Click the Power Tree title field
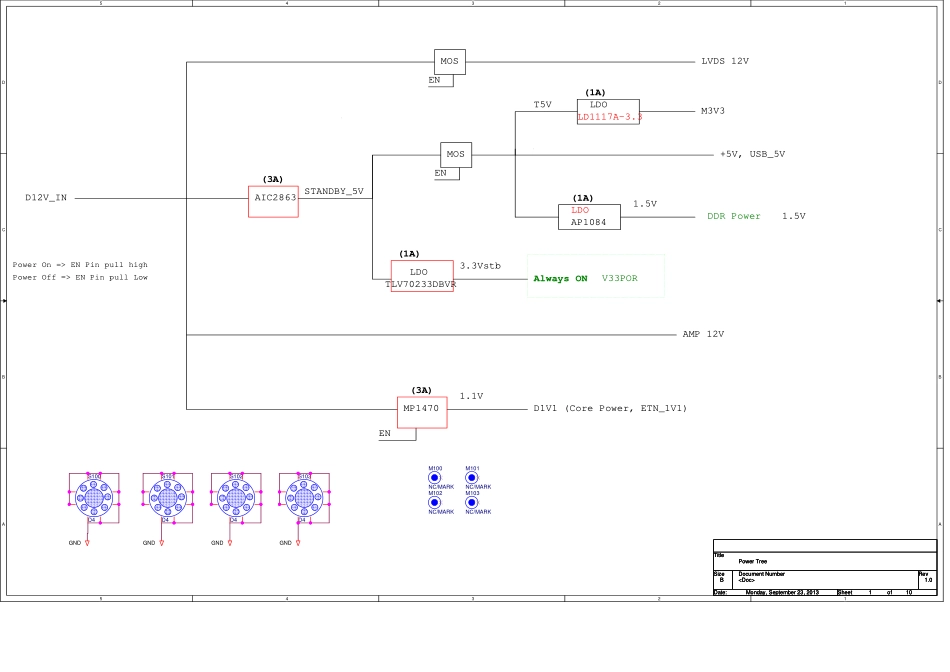The height and width of the screenshot is (672, 950). click(753, 562)
